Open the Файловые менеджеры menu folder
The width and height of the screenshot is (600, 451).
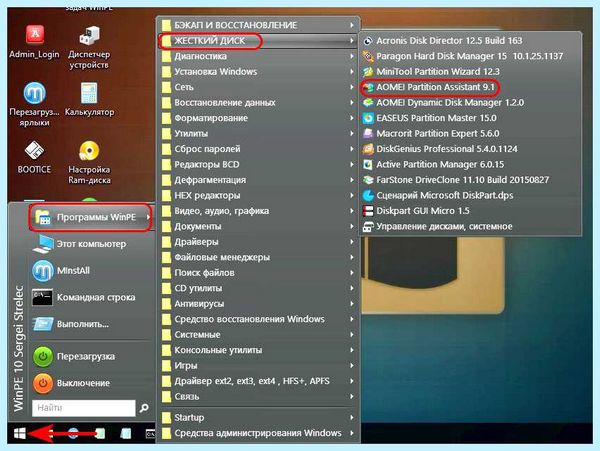pyautogui.click(x=258, y=257)
